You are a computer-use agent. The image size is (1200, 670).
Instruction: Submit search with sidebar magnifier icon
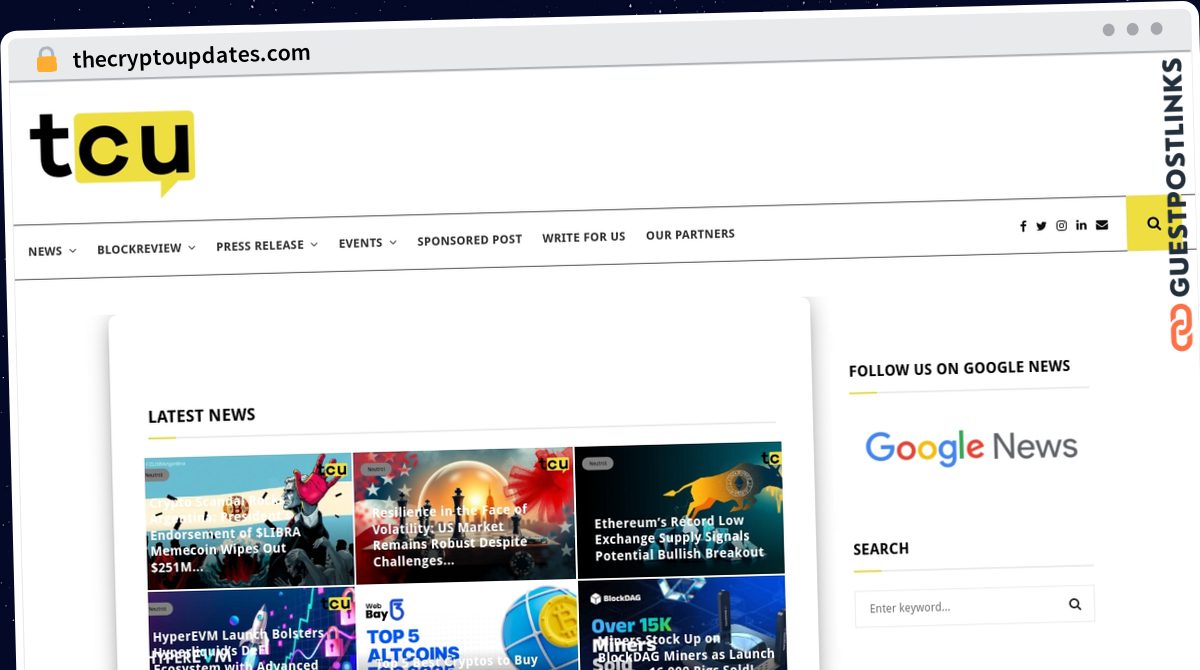[x=1075, y=604]
